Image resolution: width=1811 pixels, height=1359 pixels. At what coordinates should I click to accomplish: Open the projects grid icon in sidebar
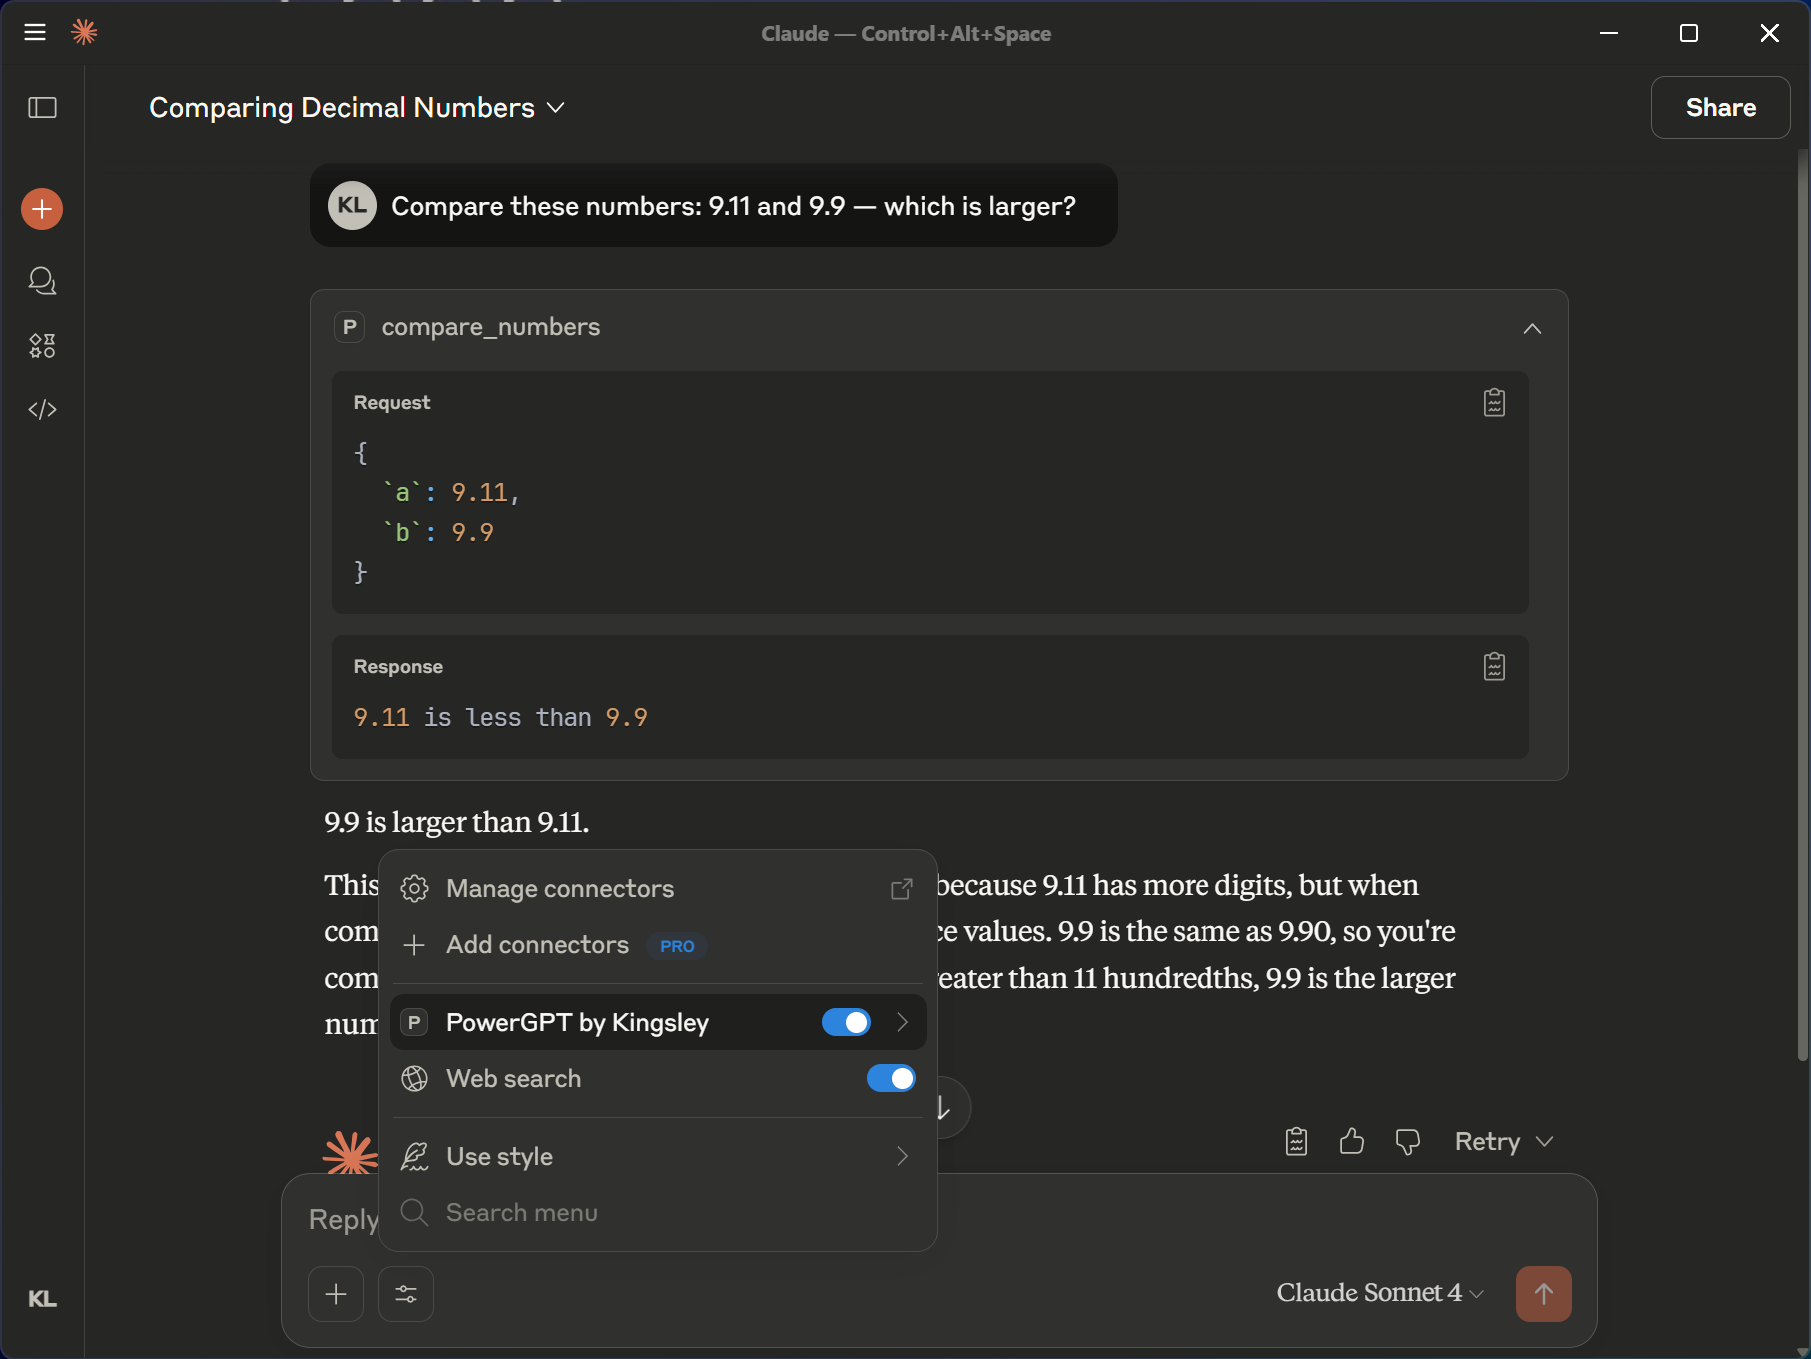[42, 346]
